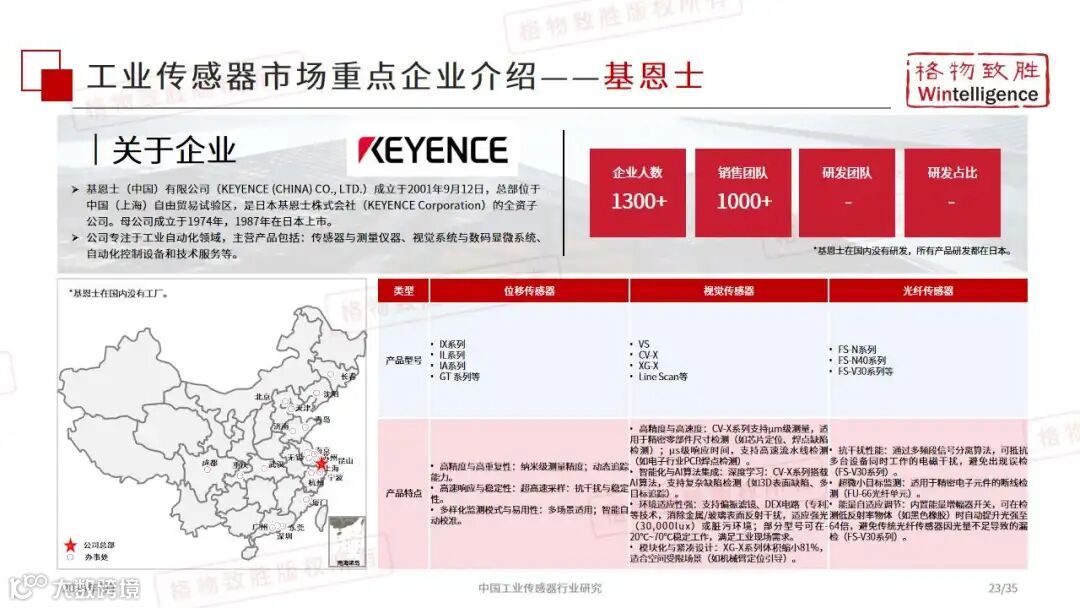Click the 办事处 legend label
Viewport: 1080px width, 608px height.
point(96,557)
